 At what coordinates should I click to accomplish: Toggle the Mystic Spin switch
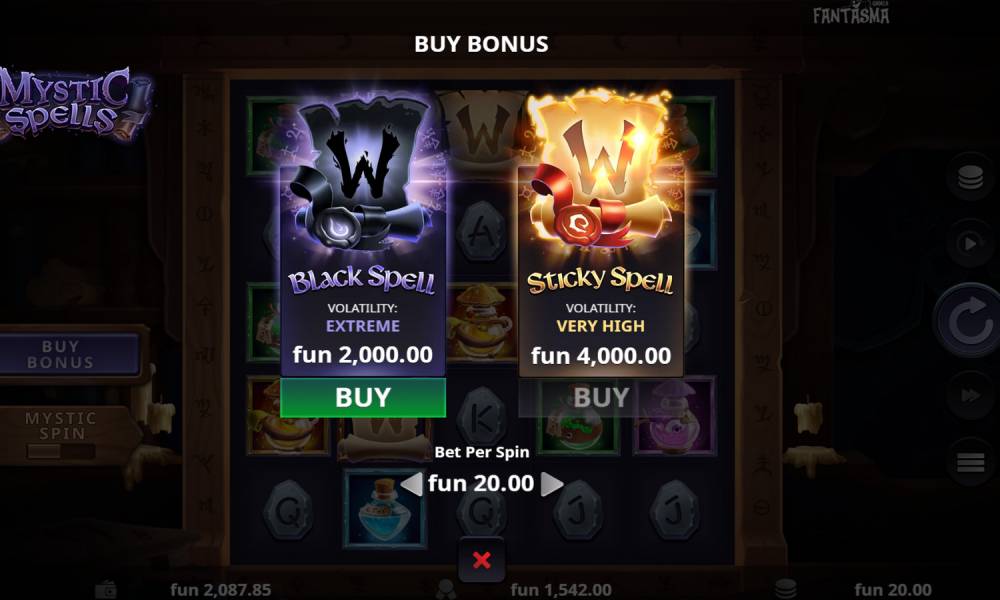click(x=61, y=451)
